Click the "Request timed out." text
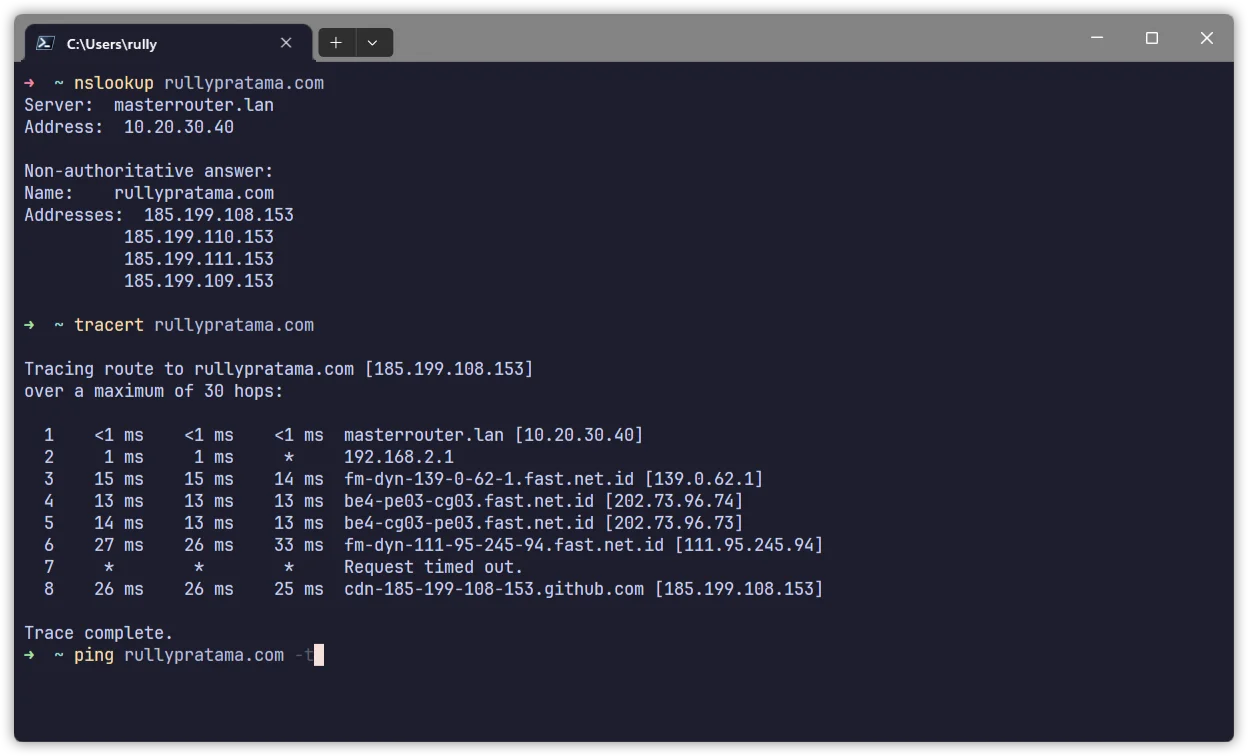This screenshot has width=1248, height=756. (433, 567)
